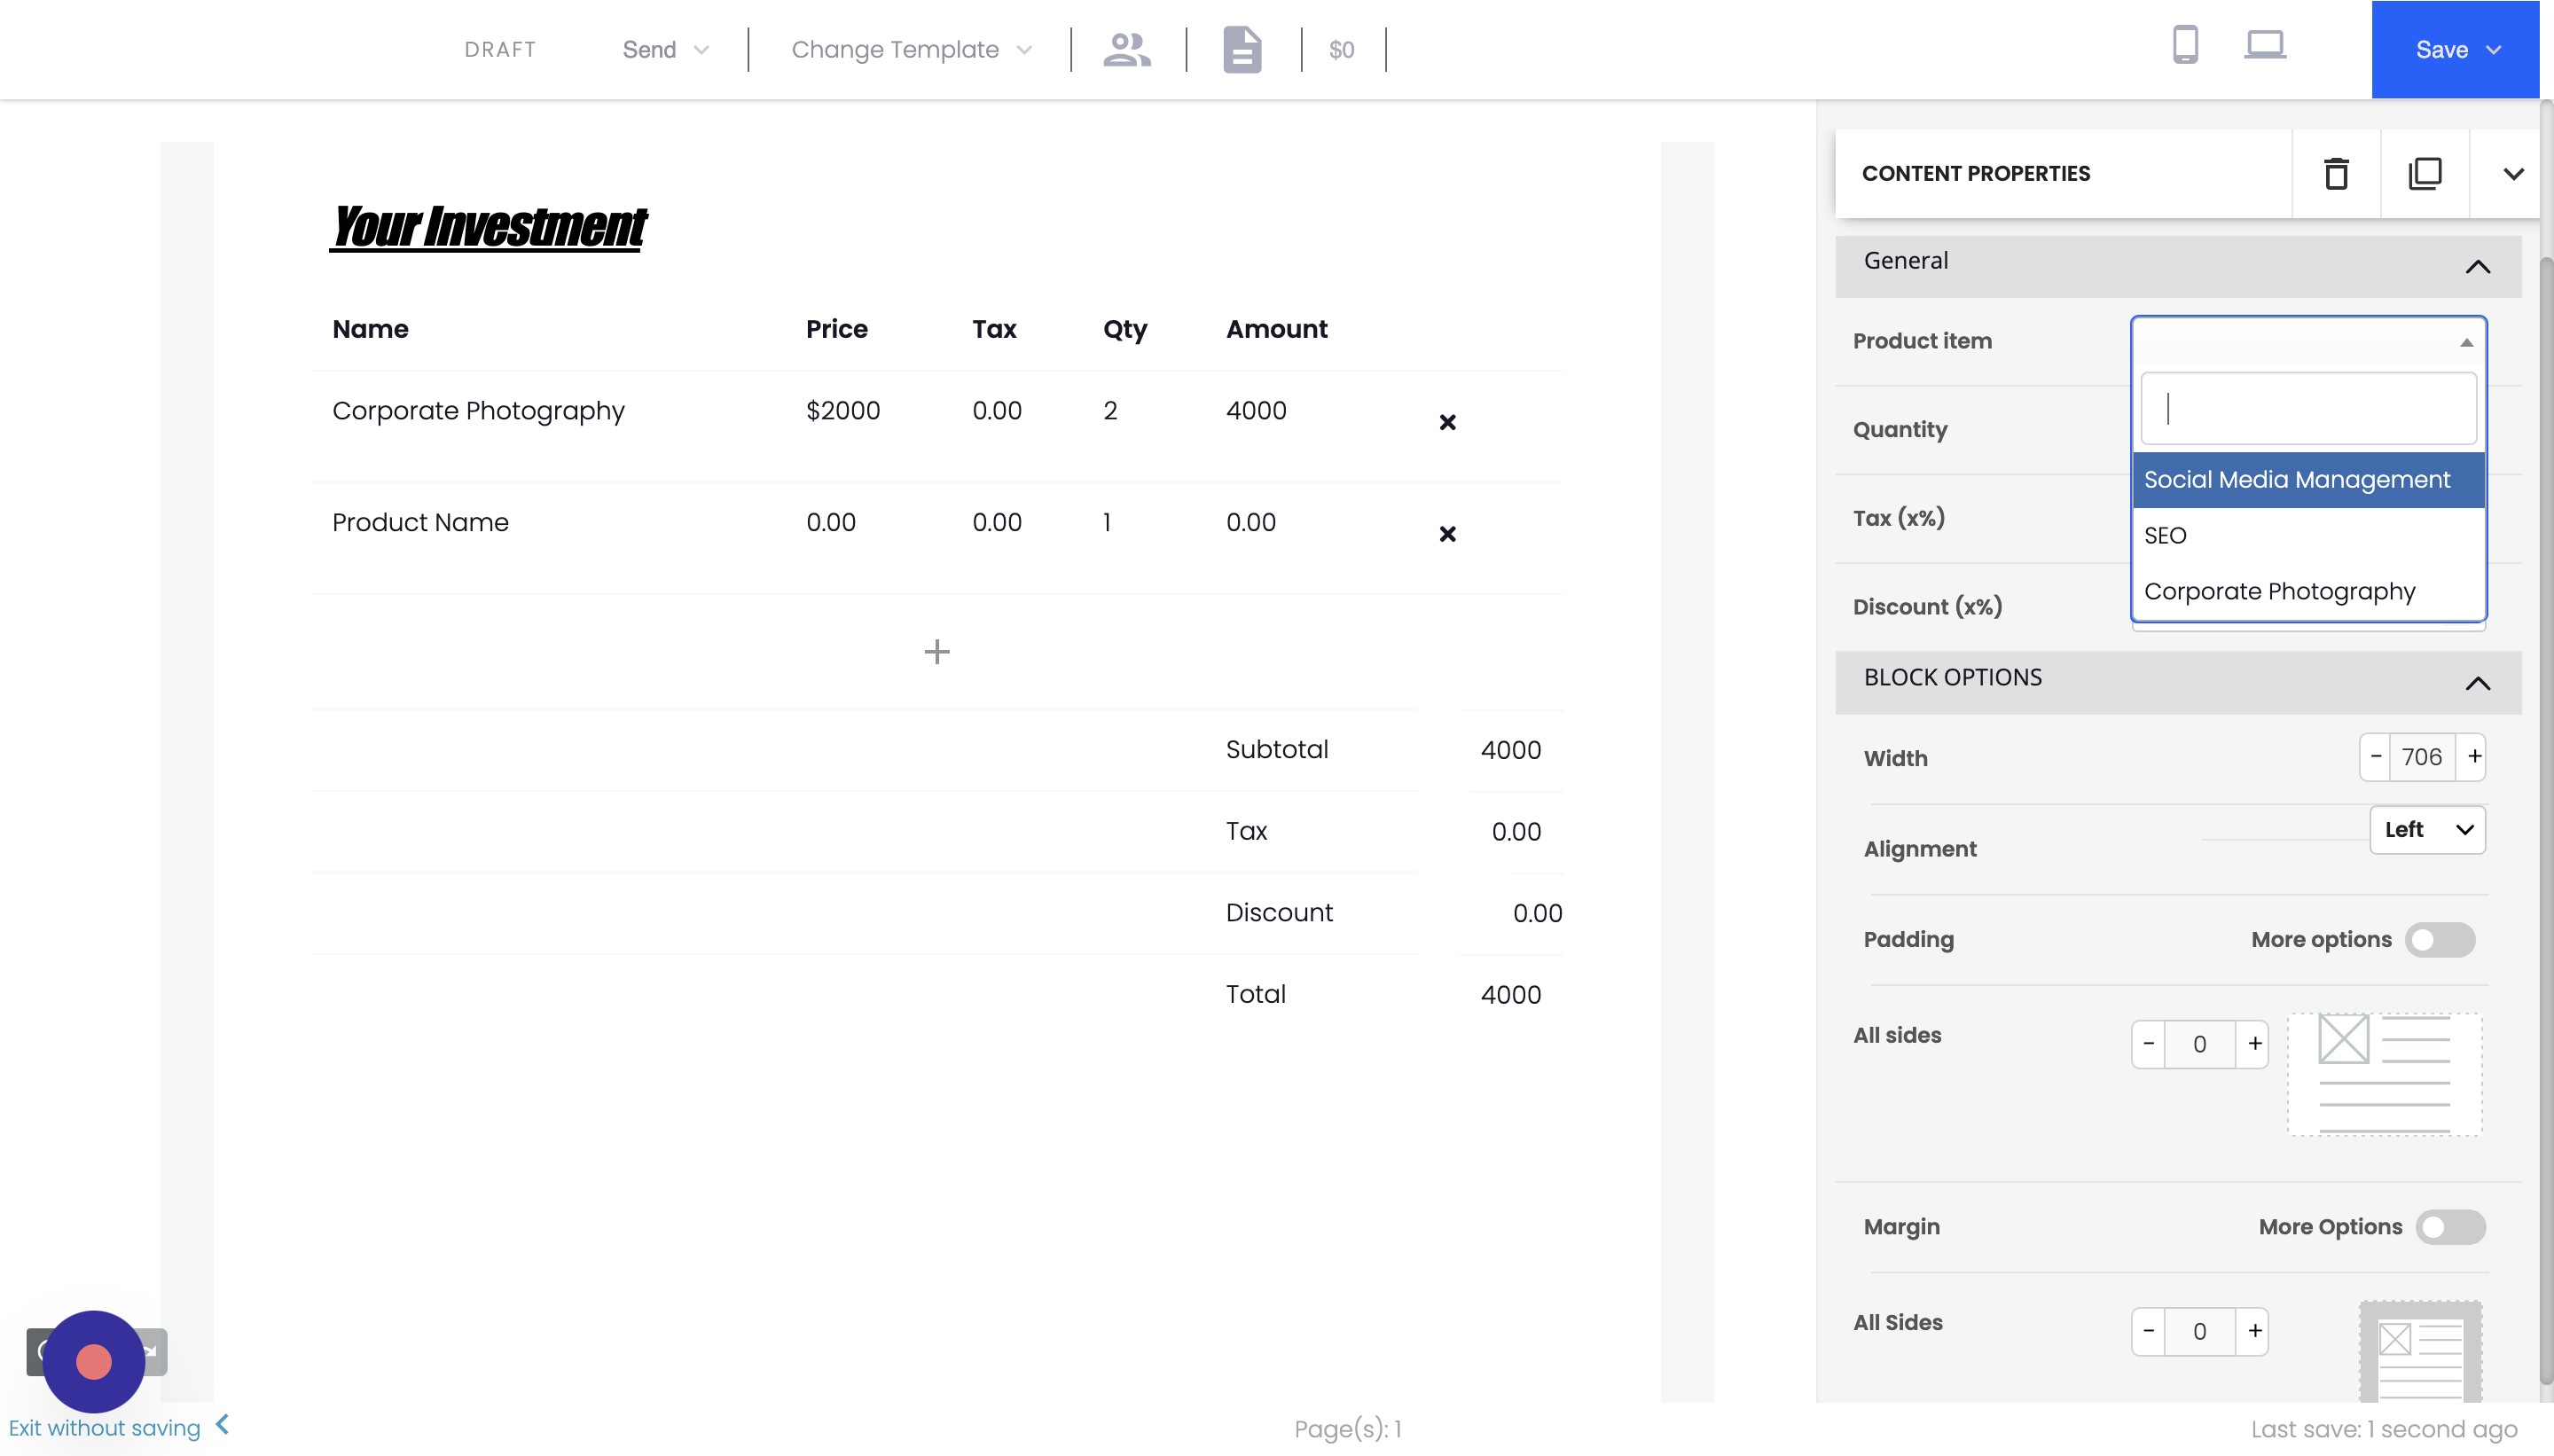The height and width of the screenshot is (1456, 2554).
Task: Select Social Media Management option
Action: click(2296, 480)
